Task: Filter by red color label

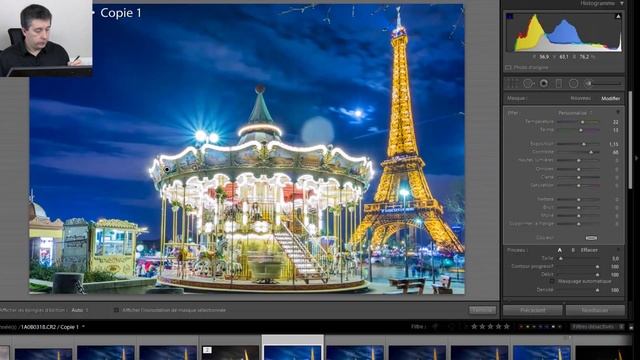Action: point(521,327)
